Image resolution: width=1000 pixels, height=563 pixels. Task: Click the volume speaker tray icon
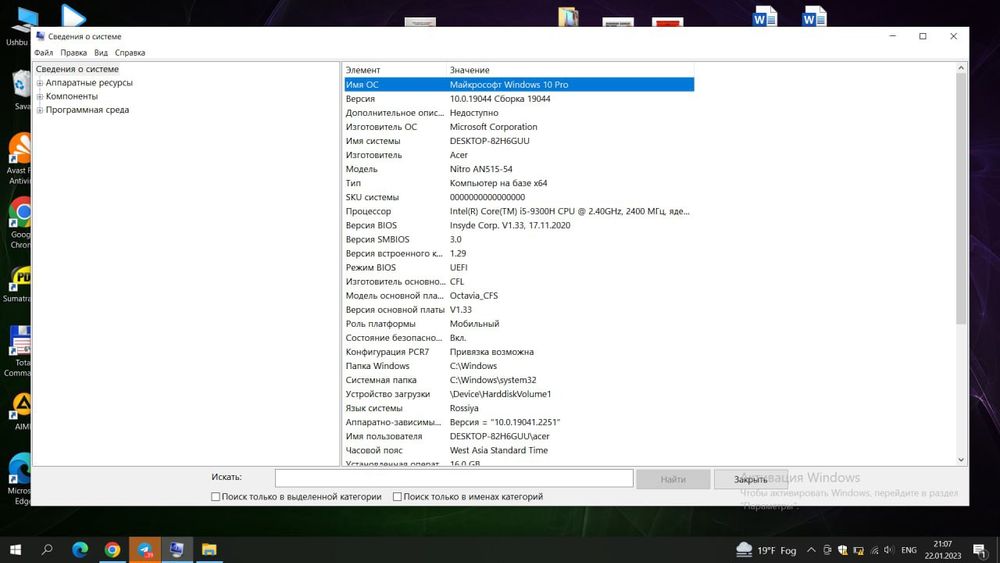click(x=888, y=550)
